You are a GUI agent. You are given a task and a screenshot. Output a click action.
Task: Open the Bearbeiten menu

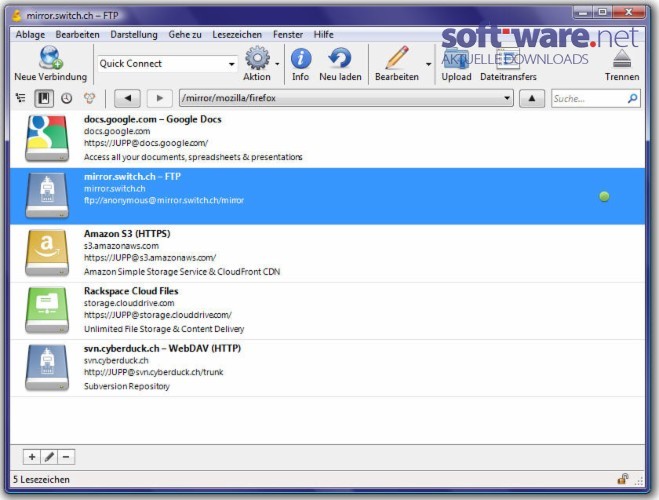[x=78, y=34]
